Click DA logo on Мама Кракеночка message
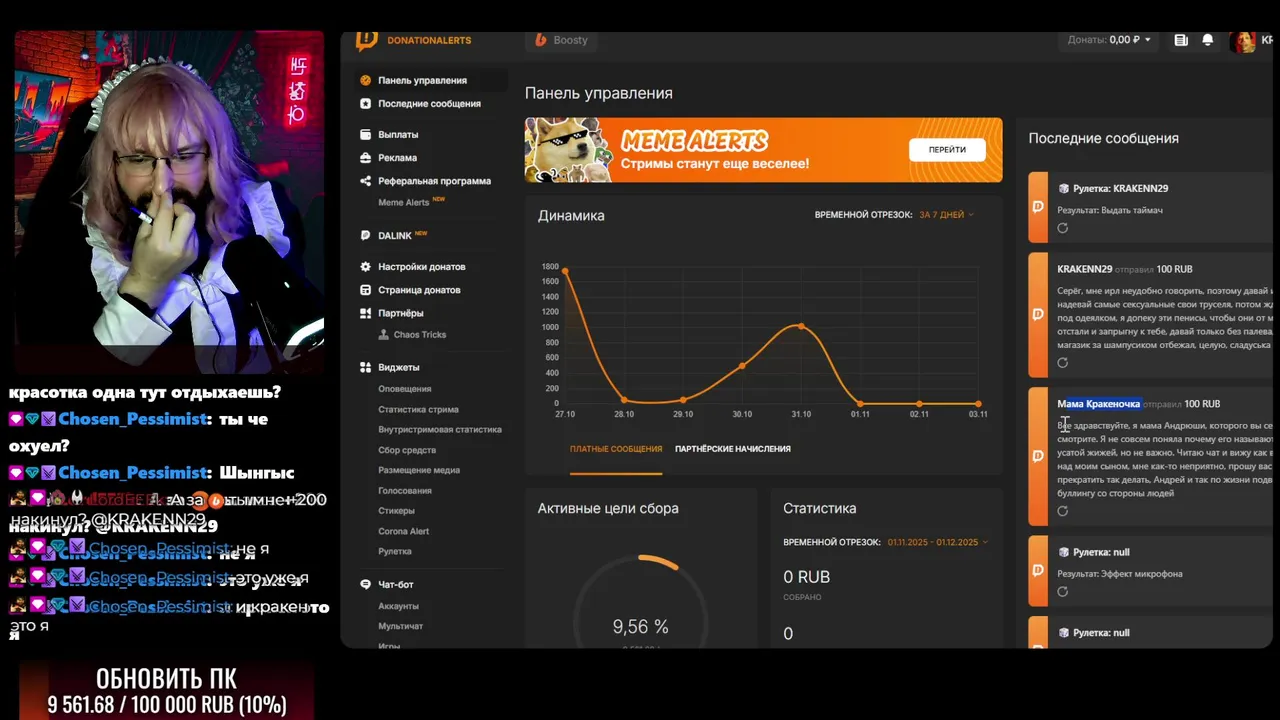1280x720 pixels. [1038, 456]
